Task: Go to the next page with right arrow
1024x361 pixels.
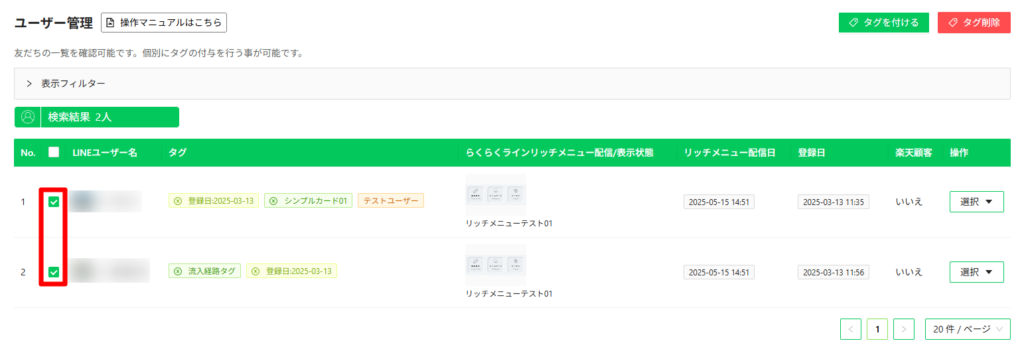Action: click(903, 330)
